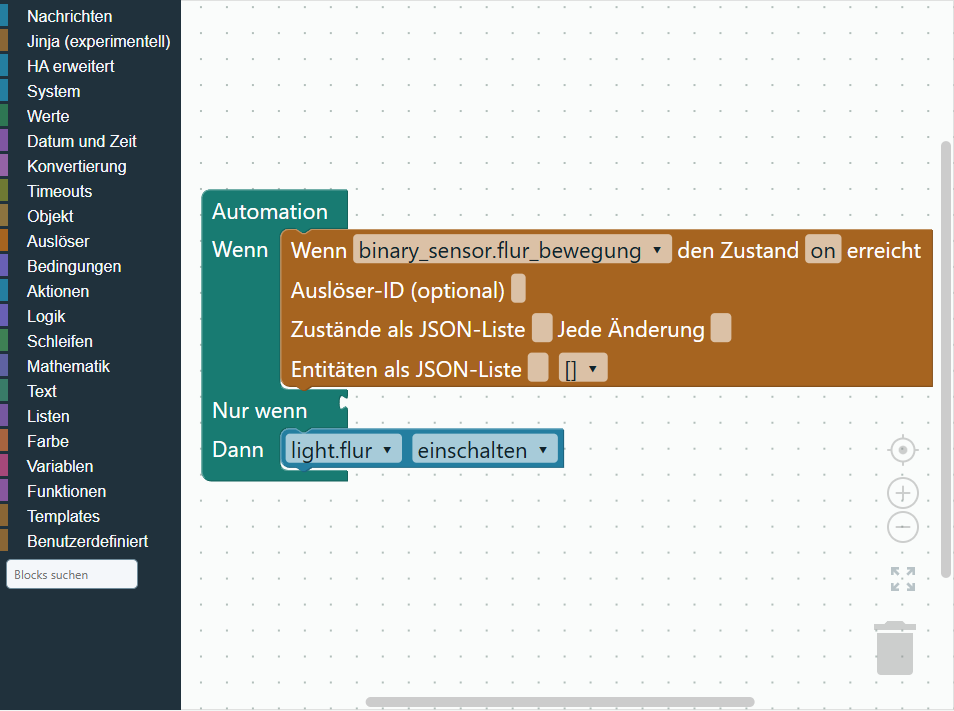
Task: Open the binary_sensor.flur_bewegung entity dropdown
Action: [512, 251]
